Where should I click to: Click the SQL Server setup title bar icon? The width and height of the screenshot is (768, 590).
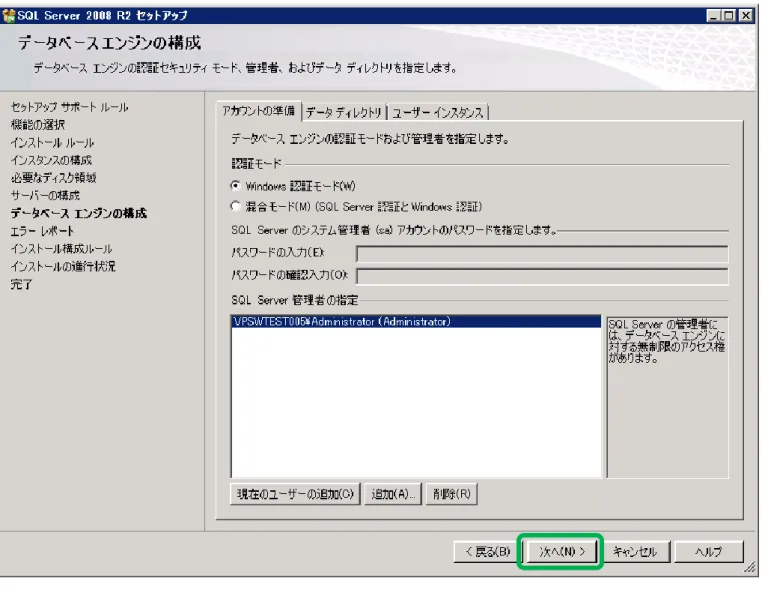tap(9, 16)
